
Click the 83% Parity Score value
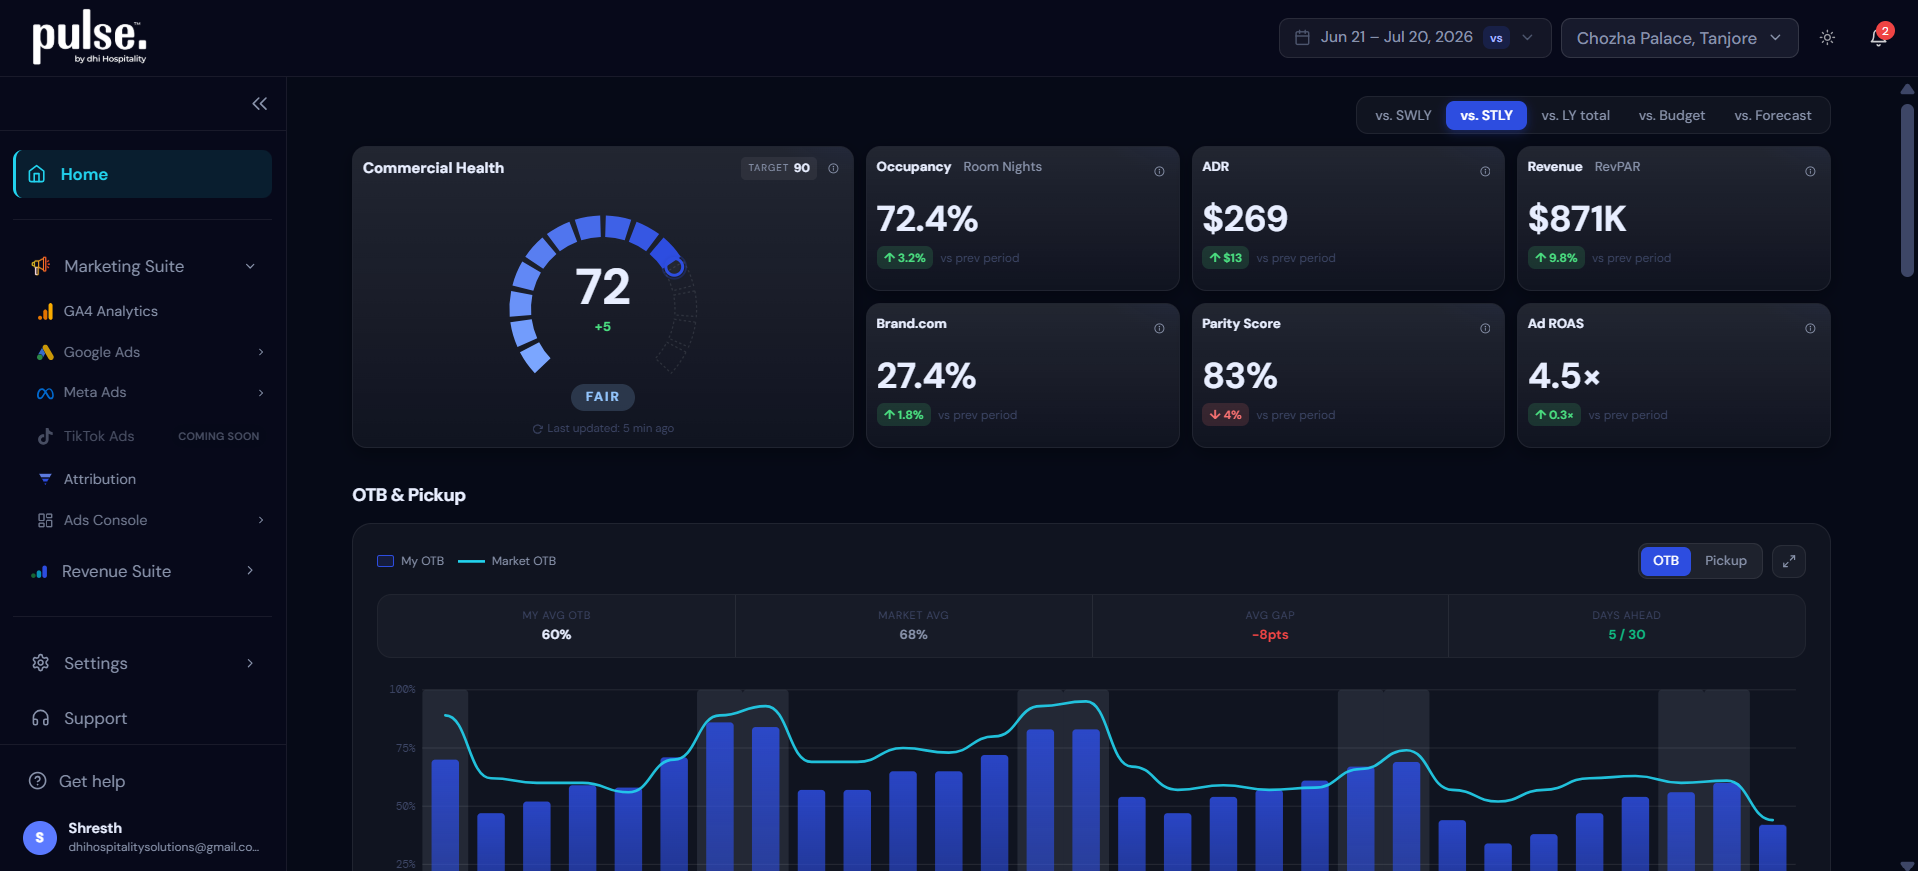coord(1240,376)
